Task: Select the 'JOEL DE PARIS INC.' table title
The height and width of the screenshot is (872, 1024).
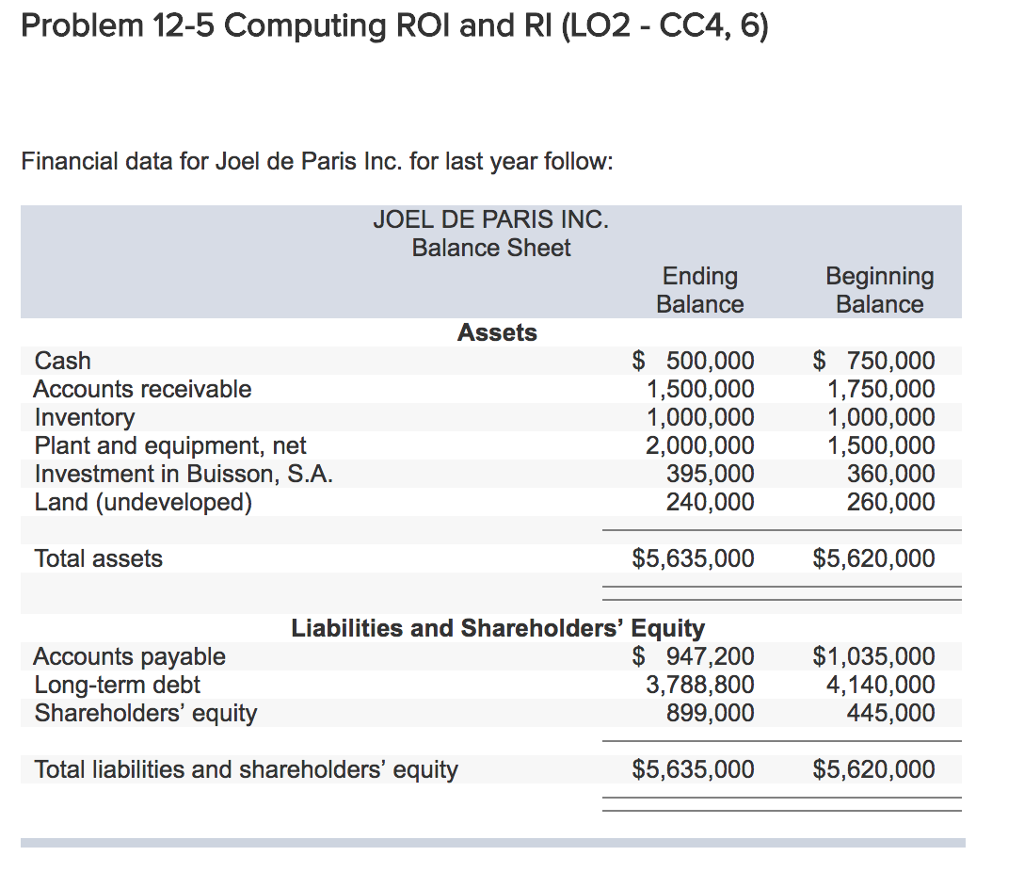Action: (x=491, y=219)
